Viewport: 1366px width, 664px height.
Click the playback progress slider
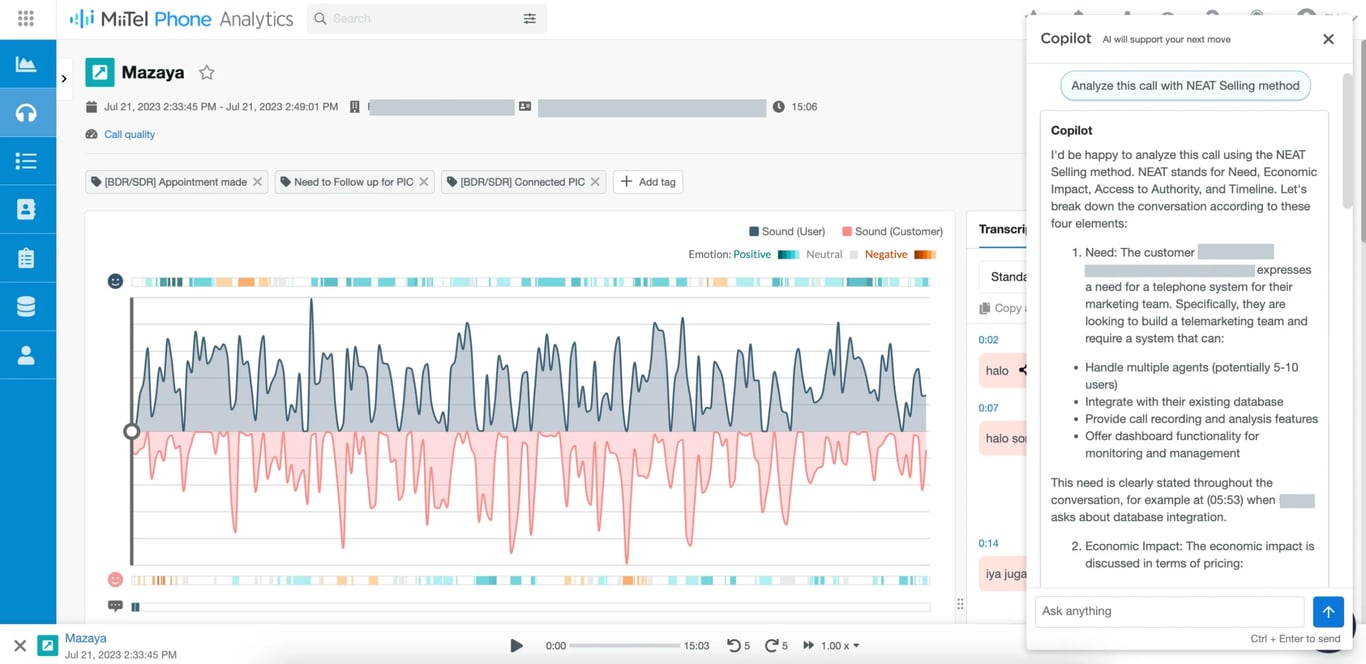point(628,645)
